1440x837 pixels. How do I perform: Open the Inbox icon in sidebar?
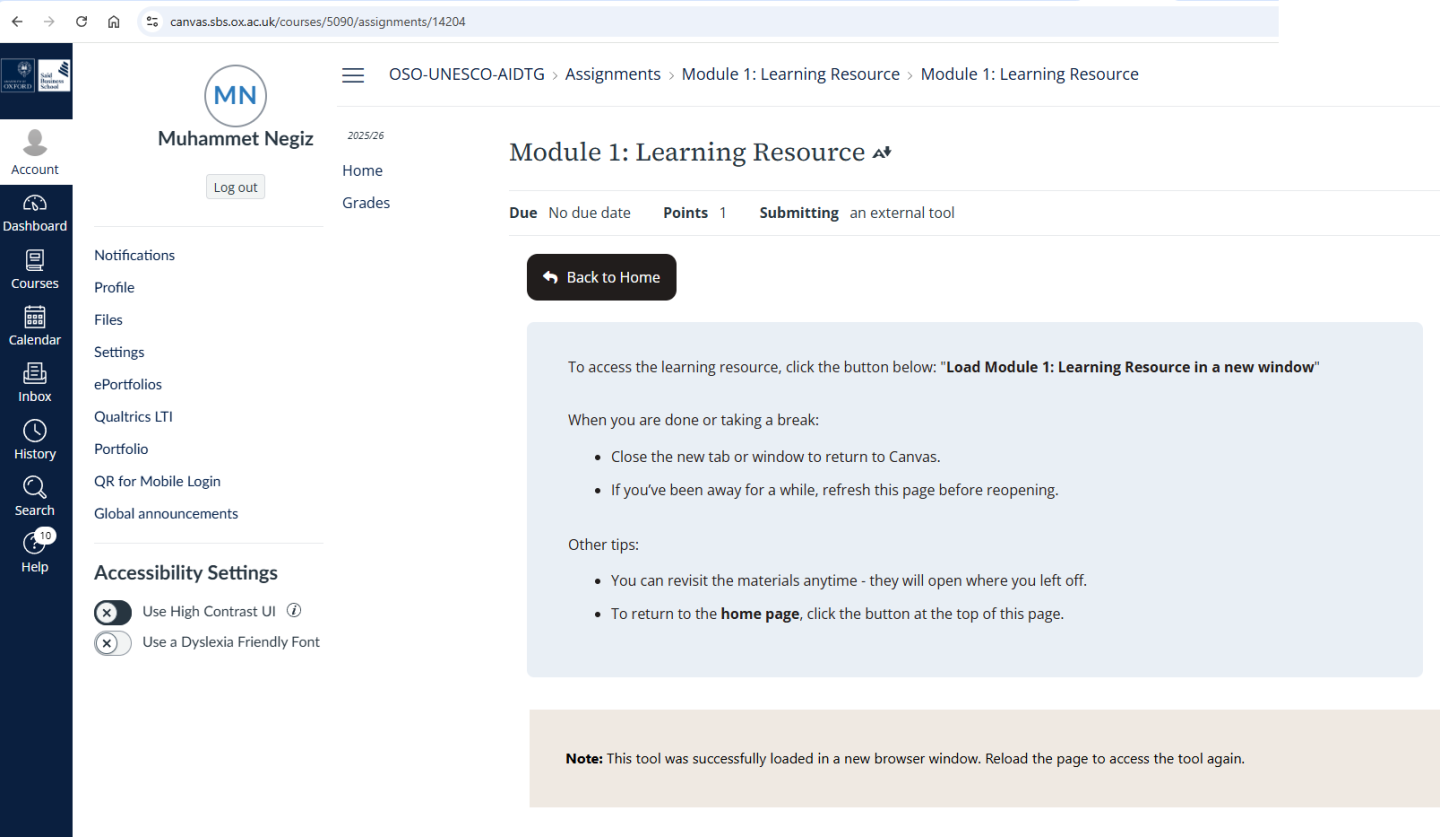[x=35, y=374]
